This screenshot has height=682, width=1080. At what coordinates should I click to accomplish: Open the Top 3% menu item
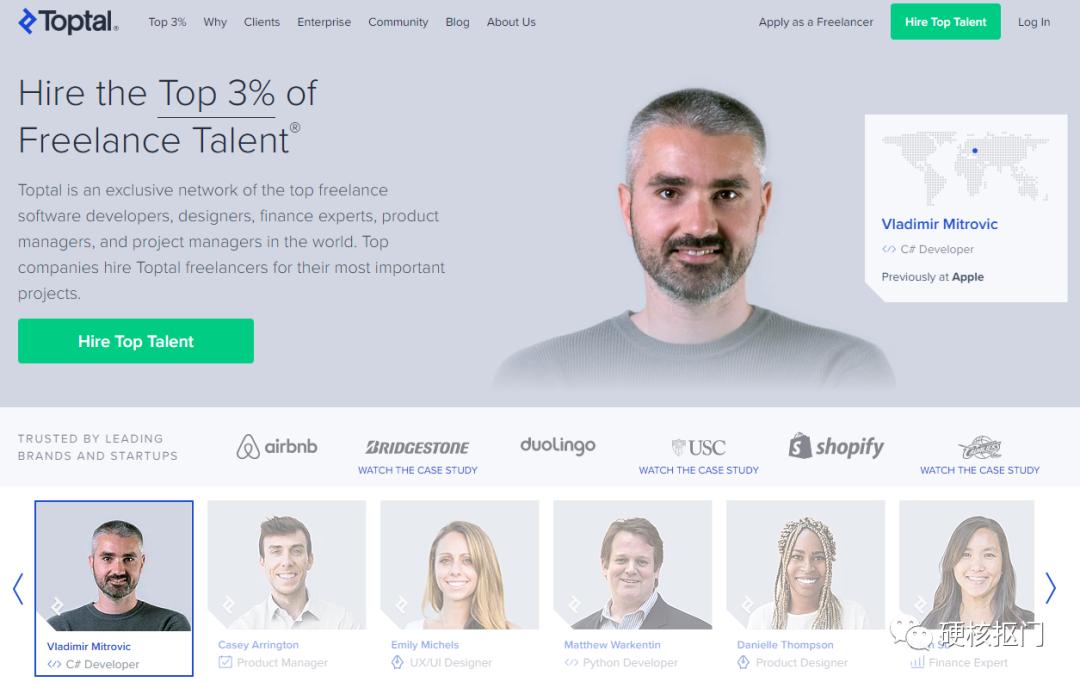(167, 22)
